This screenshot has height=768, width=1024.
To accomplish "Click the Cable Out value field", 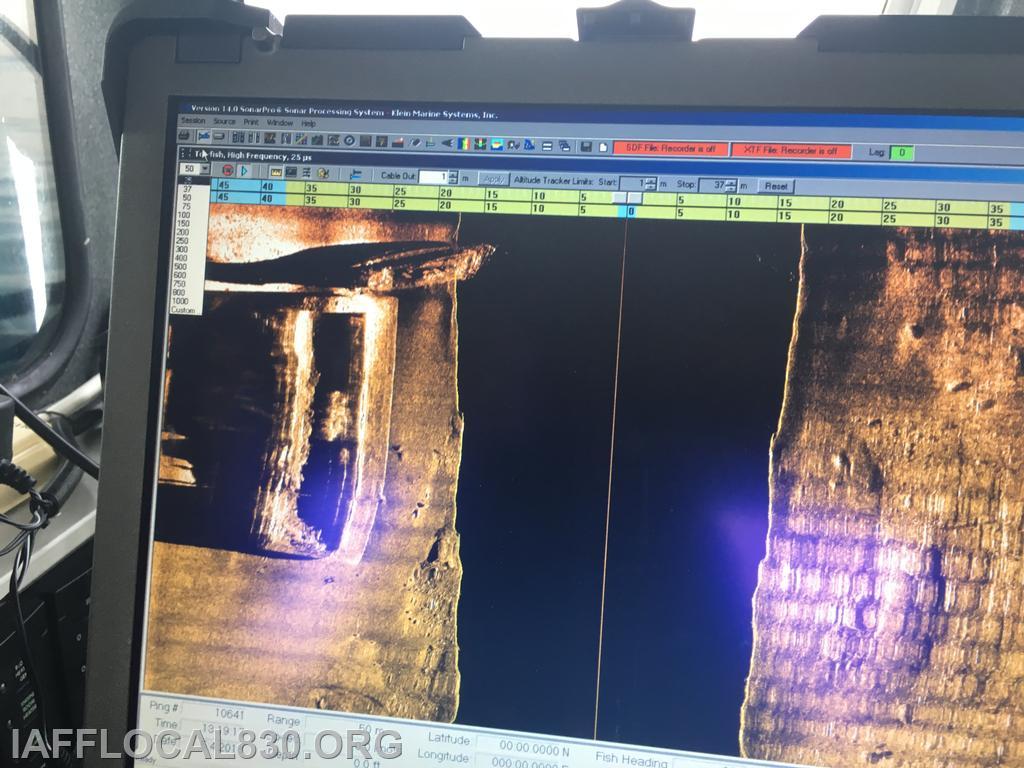I will [432, 176].
